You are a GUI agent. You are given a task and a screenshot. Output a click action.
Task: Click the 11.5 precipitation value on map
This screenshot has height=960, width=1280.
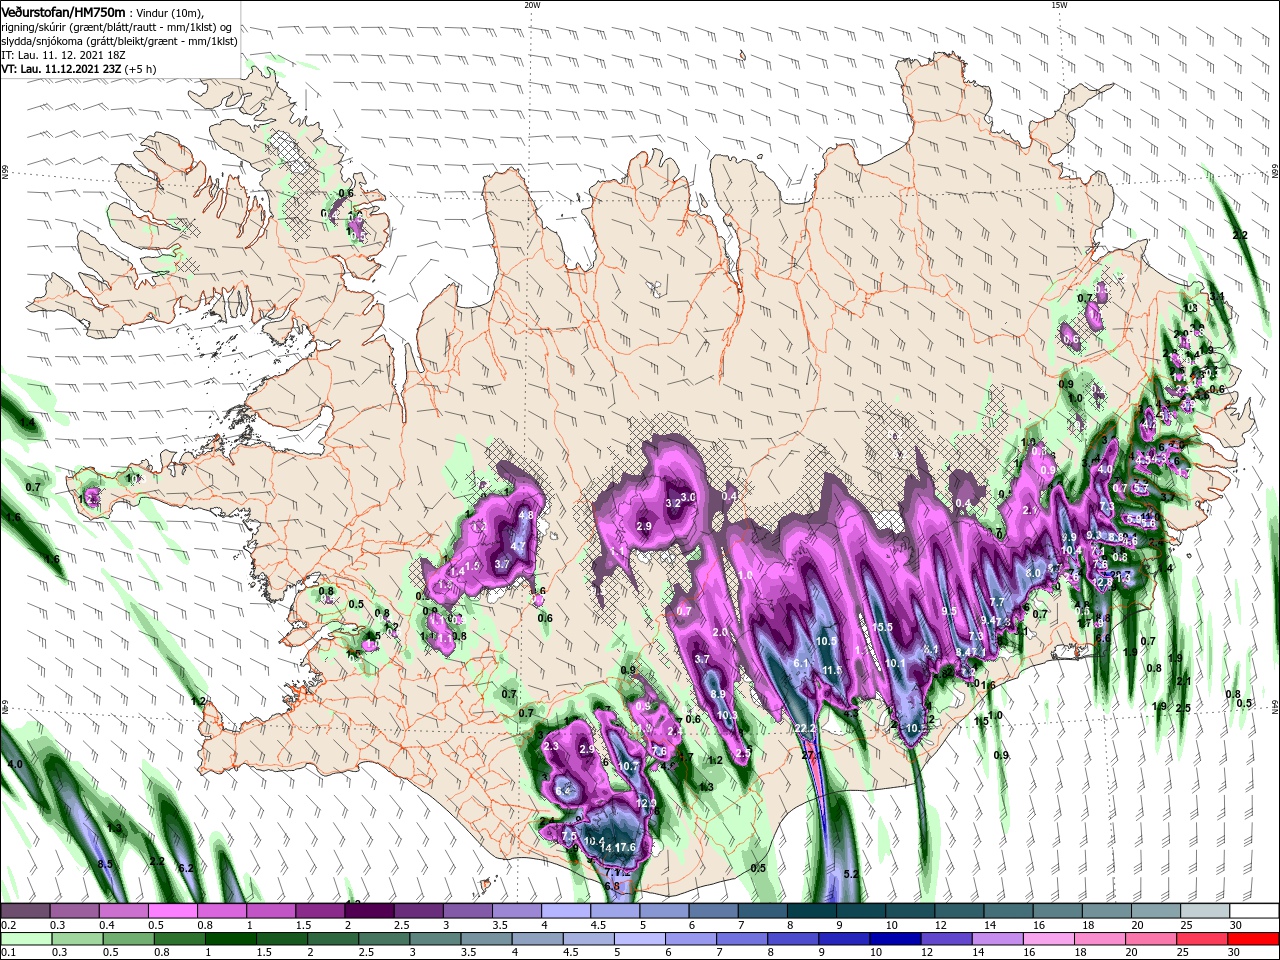click(831, 670)
